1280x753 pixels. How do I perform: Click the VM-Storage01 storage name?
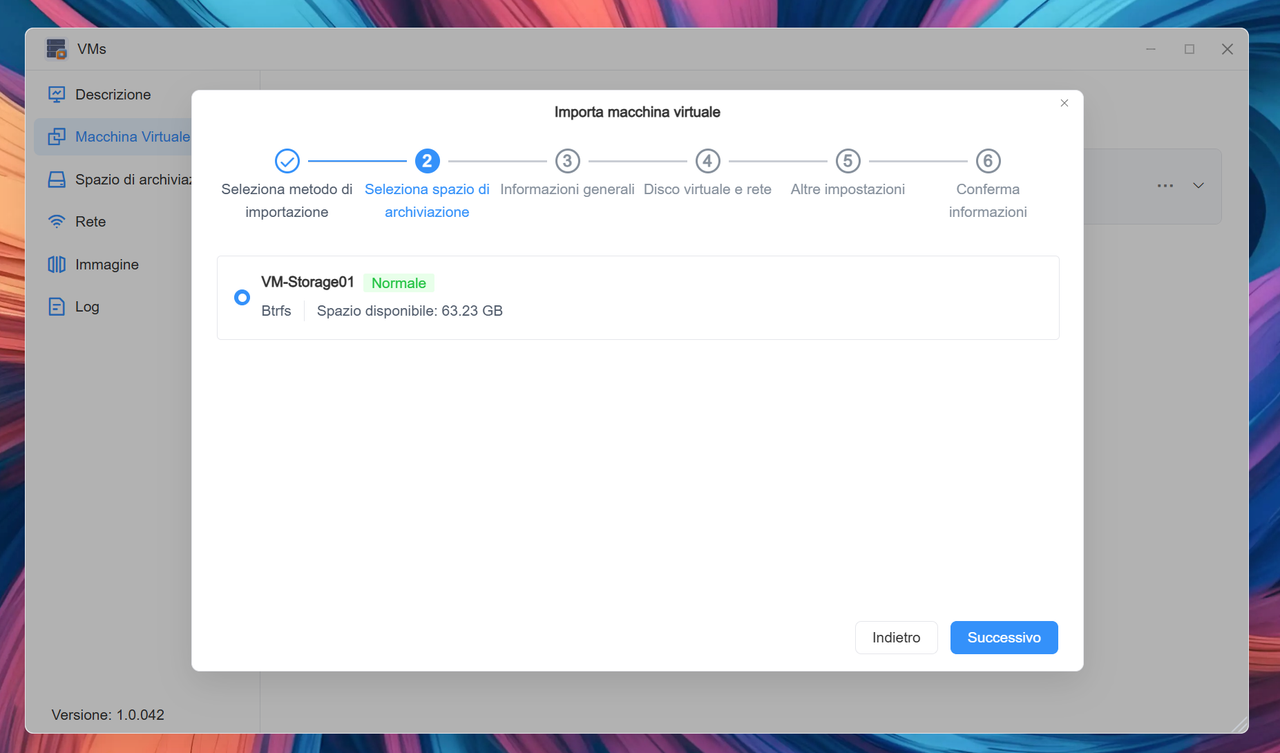point(307,282)
